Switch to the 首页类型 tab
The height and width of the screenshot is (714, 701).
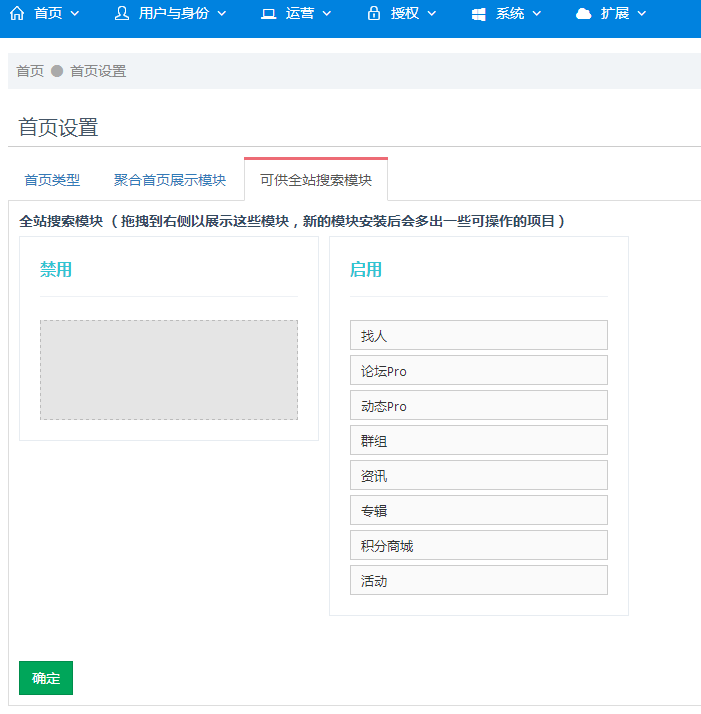click(x=52, y=180)
